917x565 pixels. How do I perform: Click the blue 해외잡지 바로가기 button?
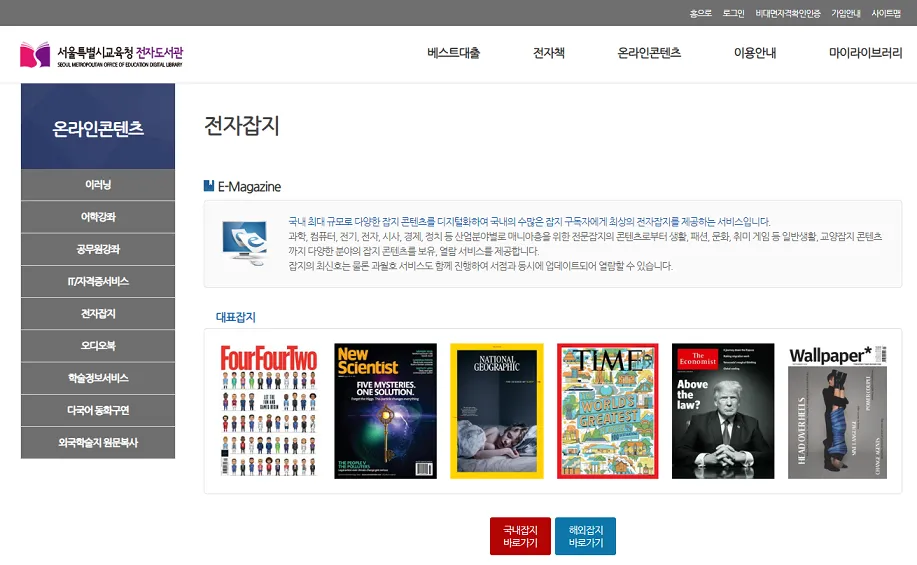click(585, 536)
